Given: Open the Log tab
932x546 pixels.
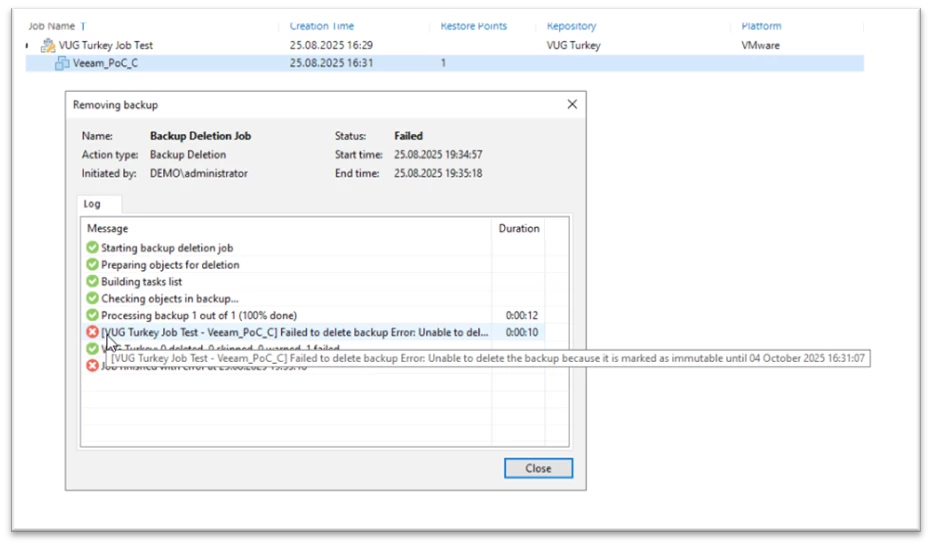Looking at the screenshot, I should (92, 204).
